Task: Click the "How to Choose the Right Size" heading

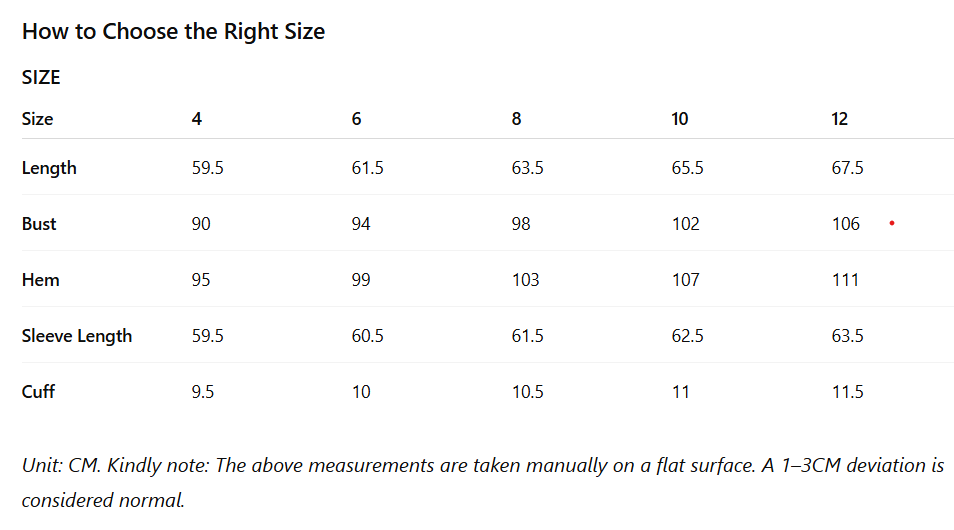Action: [173, 31]
